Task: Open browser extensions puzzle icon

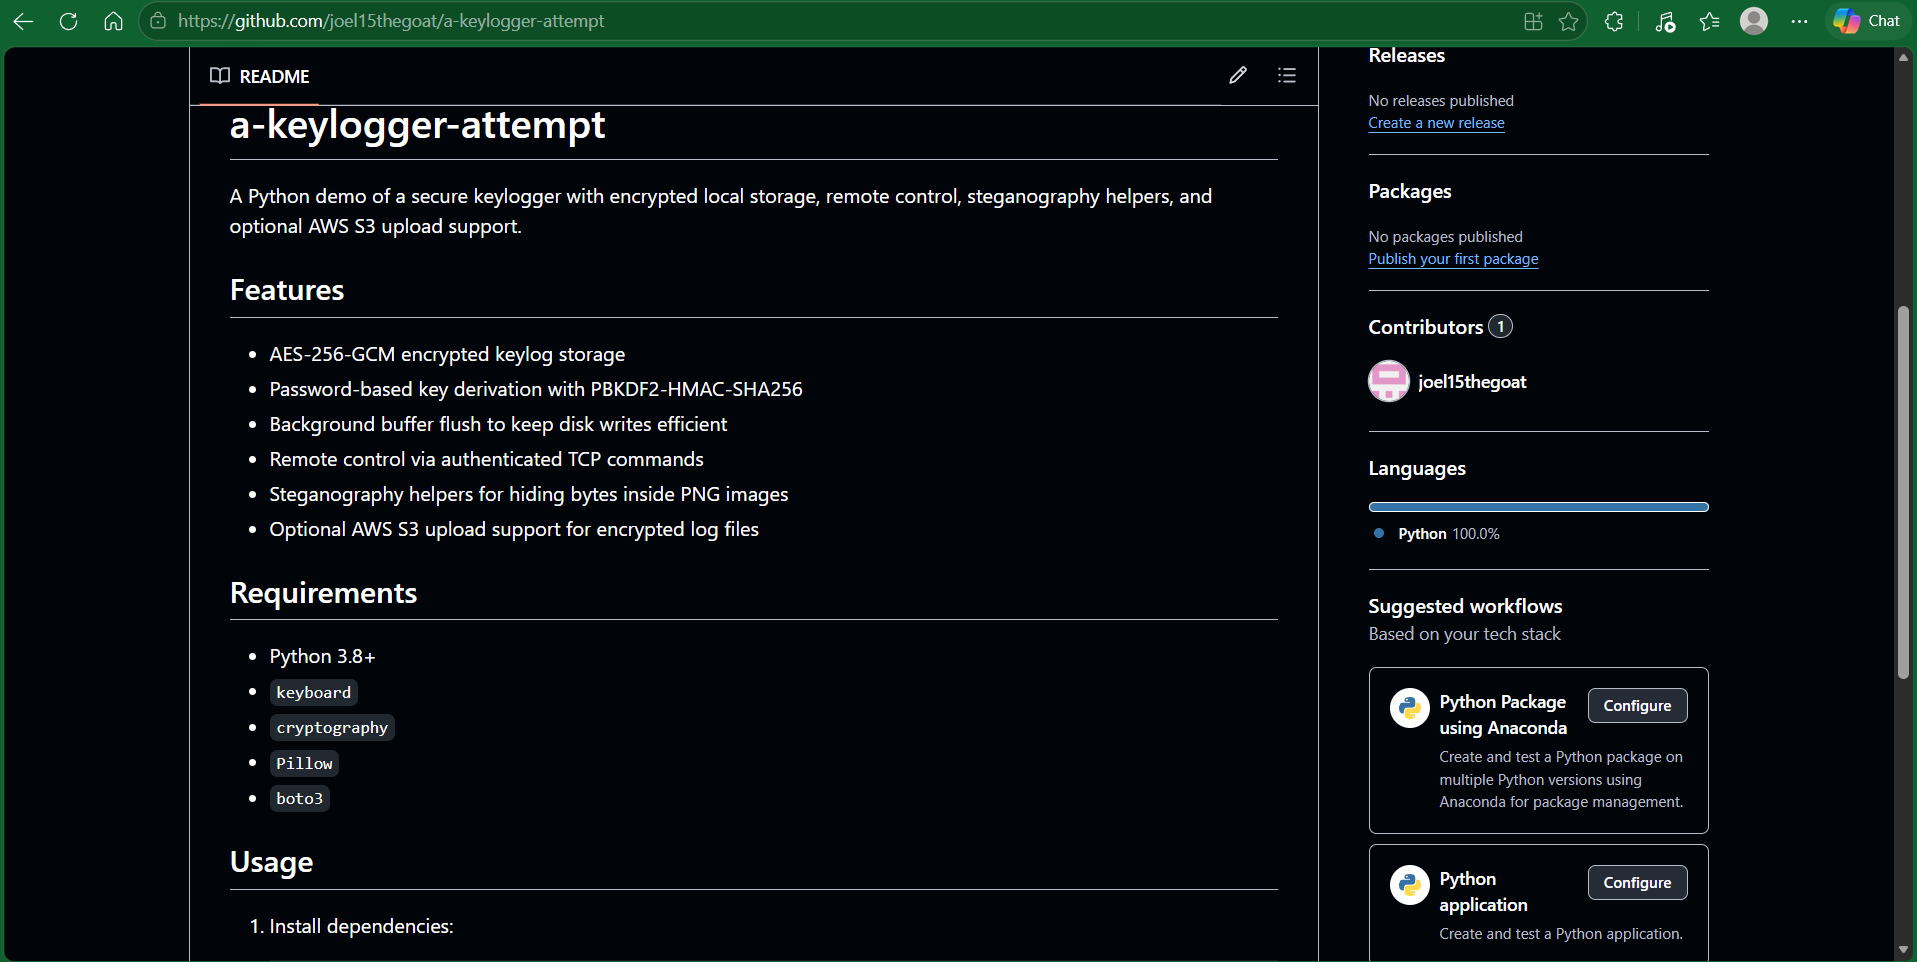Action: point(1614,21)
